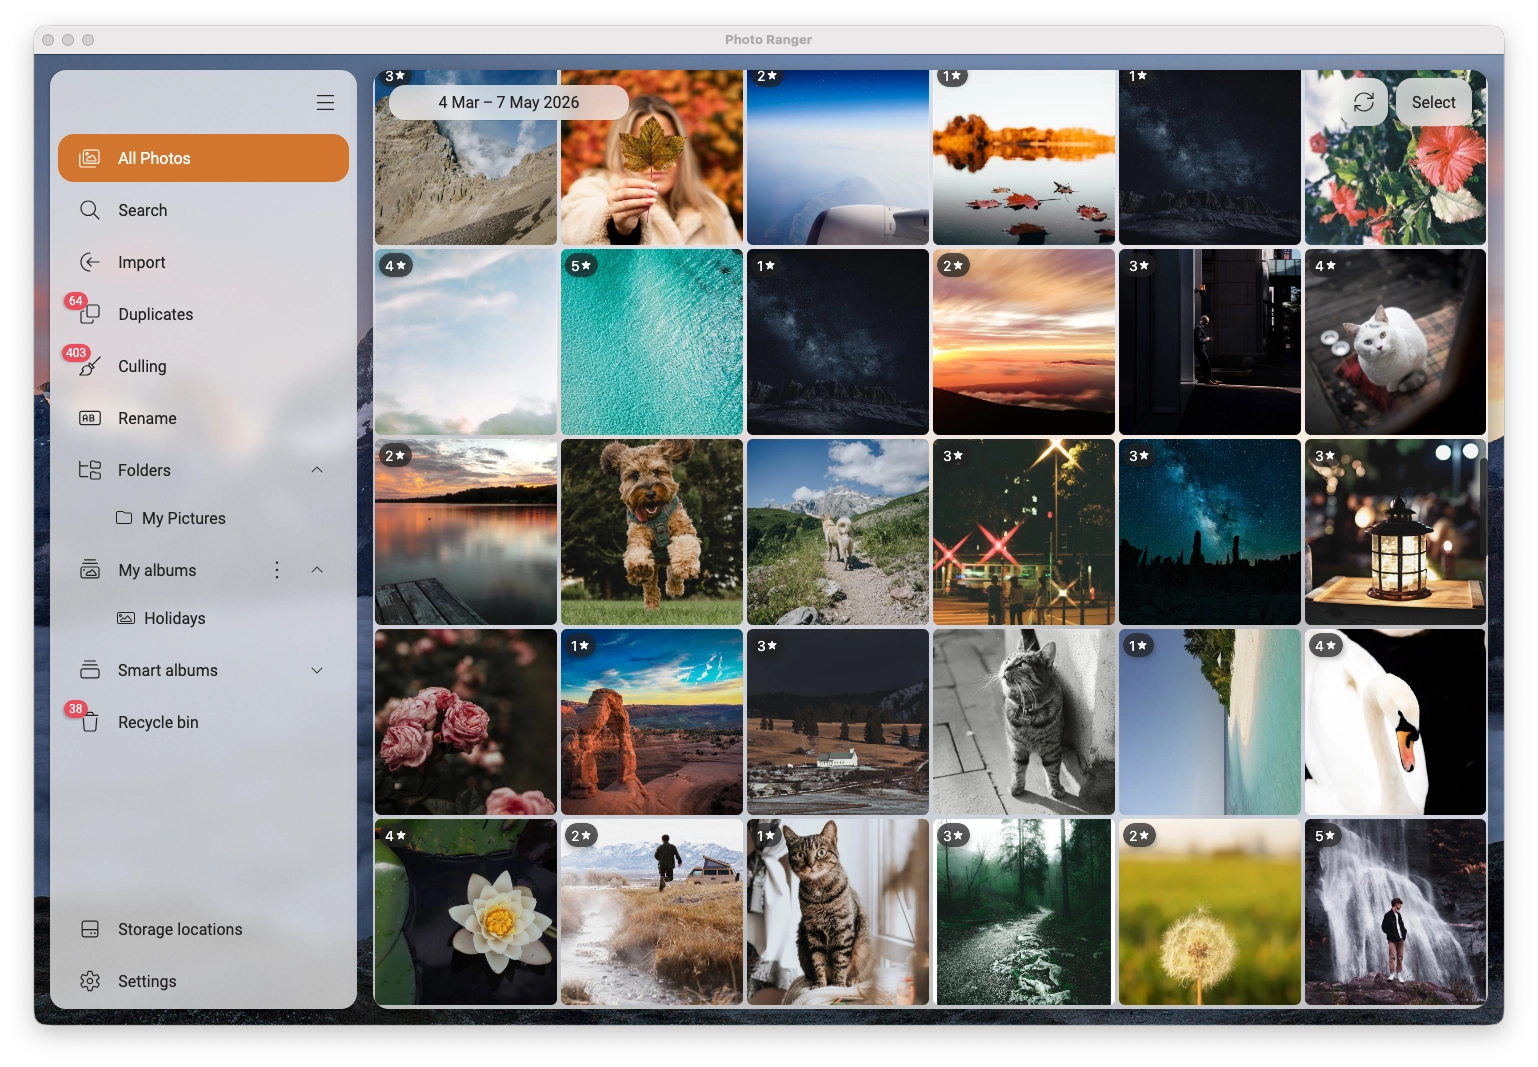Open the Settings gear icon
This screenshot has width=1538, height=1067.
pos(90,981)
